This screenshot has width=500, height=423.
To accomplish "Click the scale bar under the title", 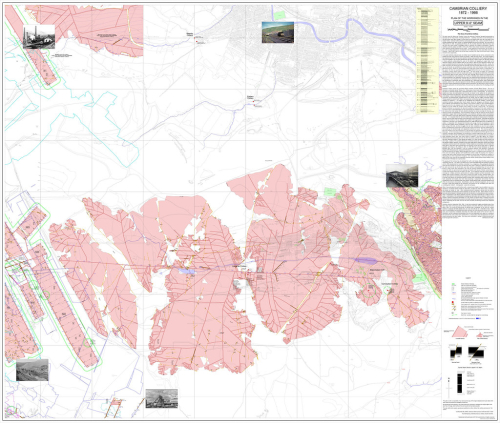I will (467, 29).
